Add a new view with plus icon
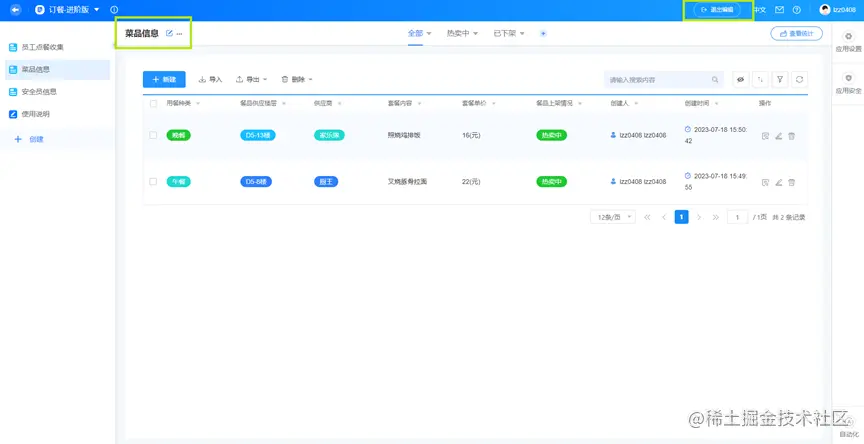Screen dimensions: 864x444 coord(543,34)
